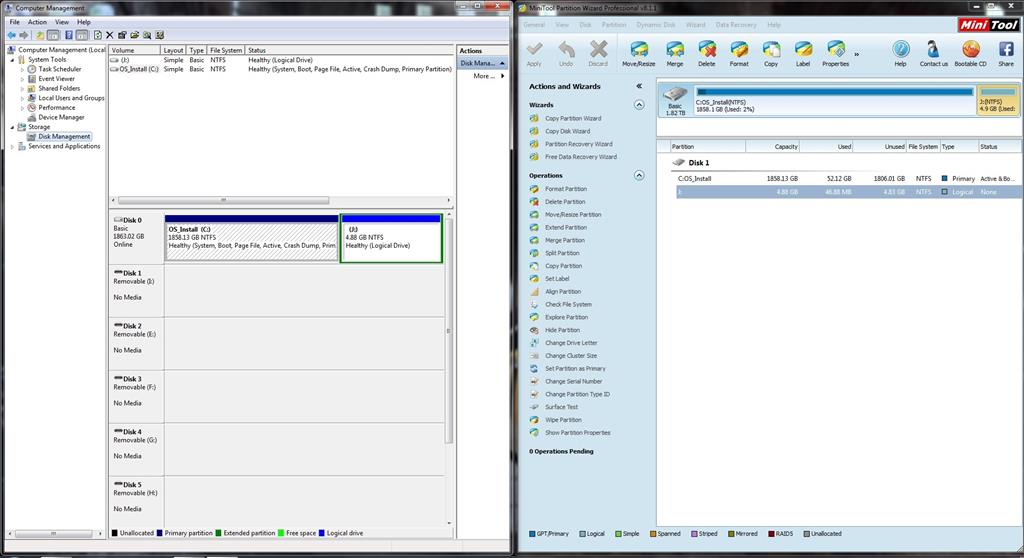1024x558 pixels.
Task: Choose Delete Partition operation in sidebar
Action: [565, 202]
